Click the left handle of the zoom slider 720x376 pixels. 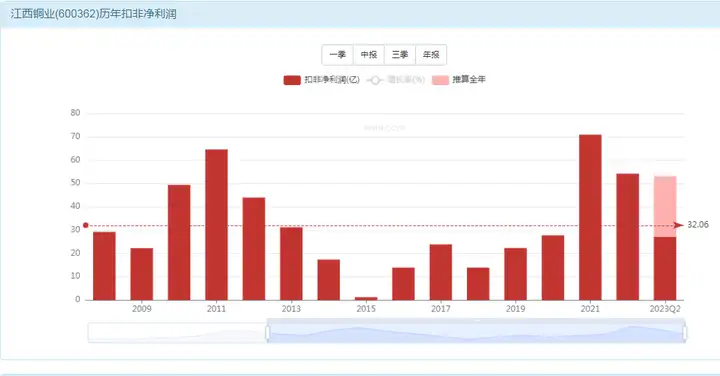268,333
